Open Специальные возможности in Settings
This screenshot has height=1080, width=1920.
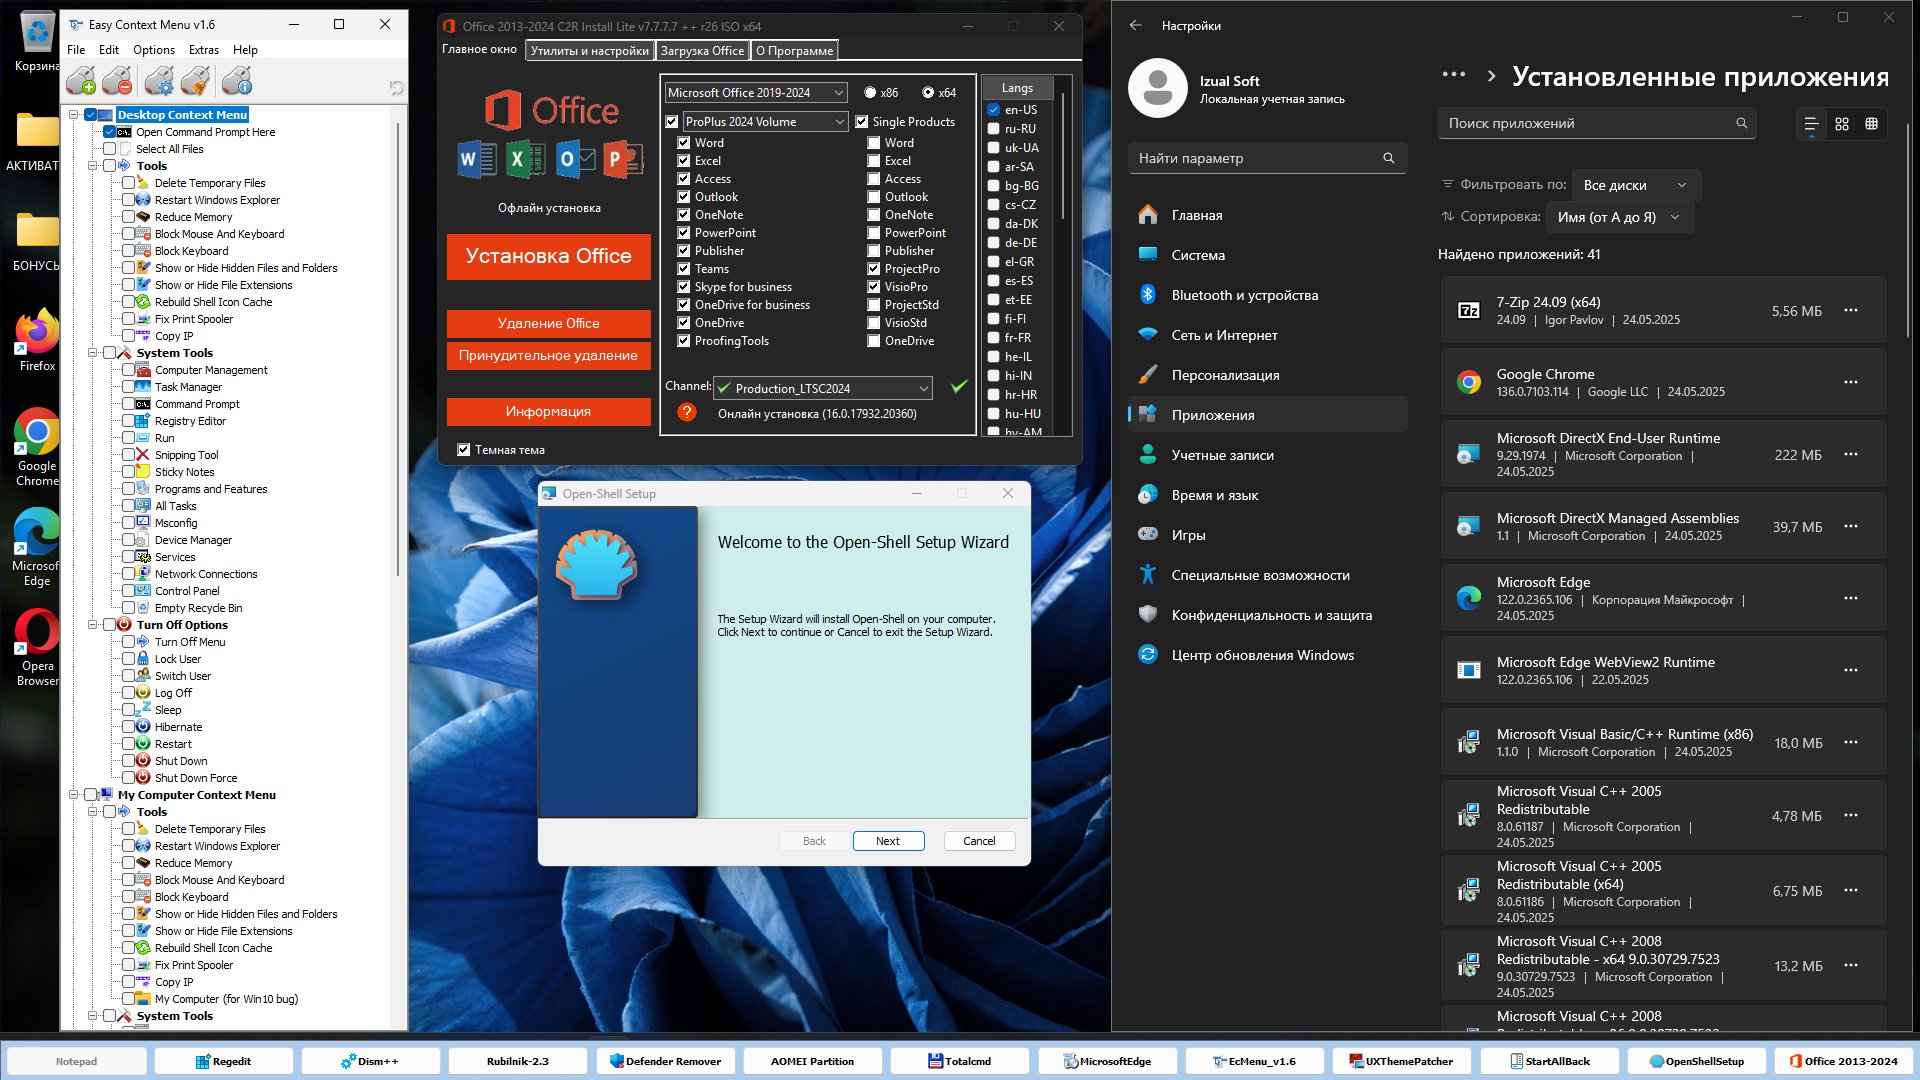1267,575
